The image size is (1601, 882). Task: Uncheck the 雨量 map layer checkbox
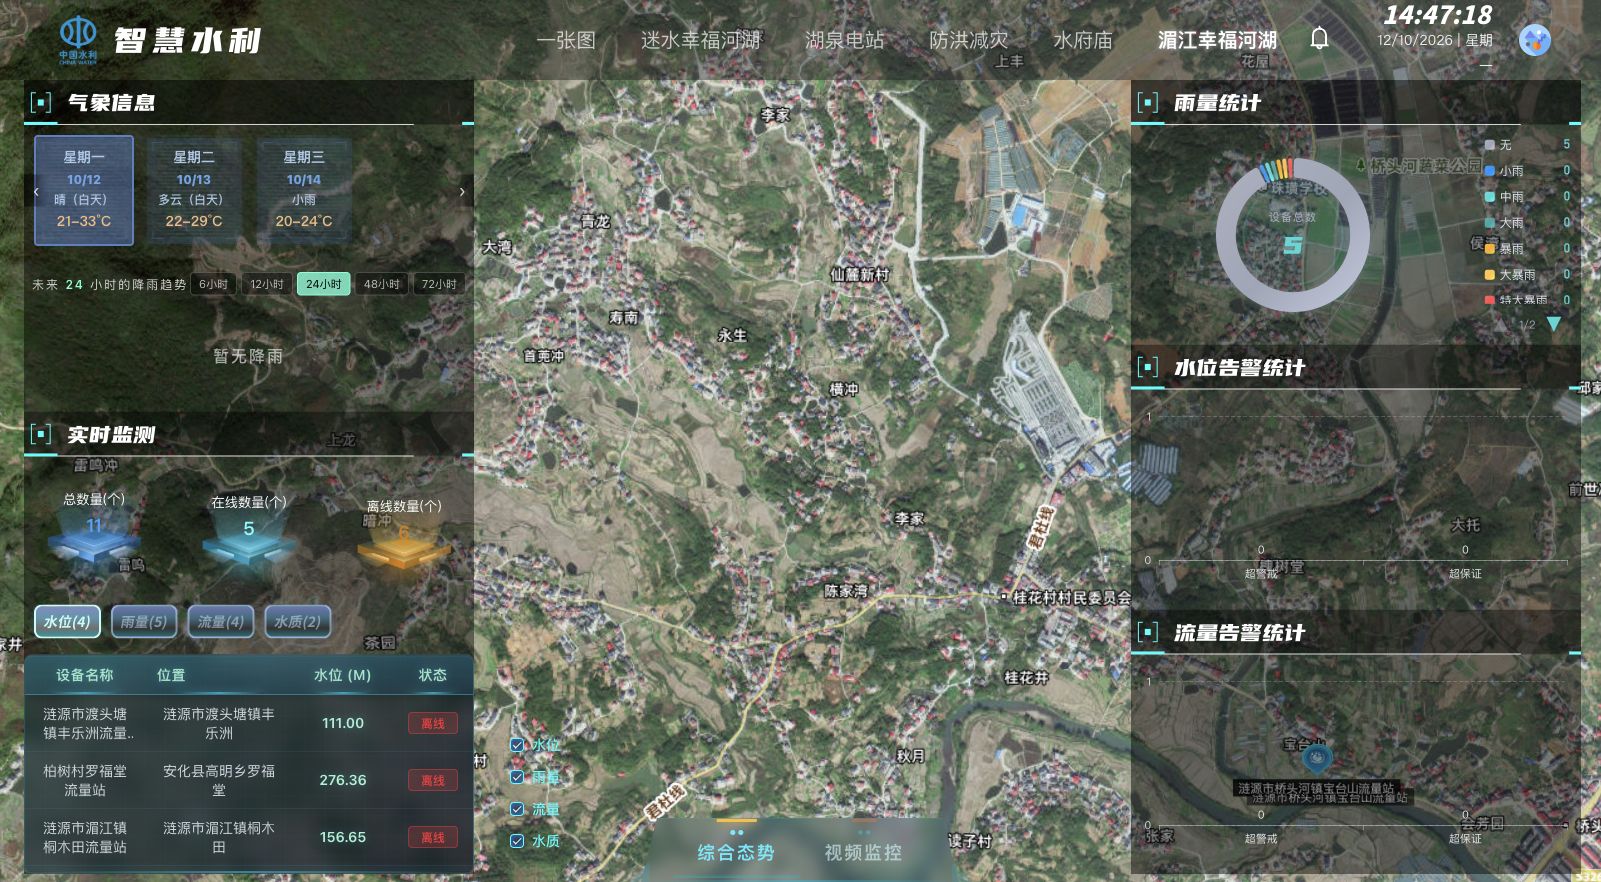(517, 777)
